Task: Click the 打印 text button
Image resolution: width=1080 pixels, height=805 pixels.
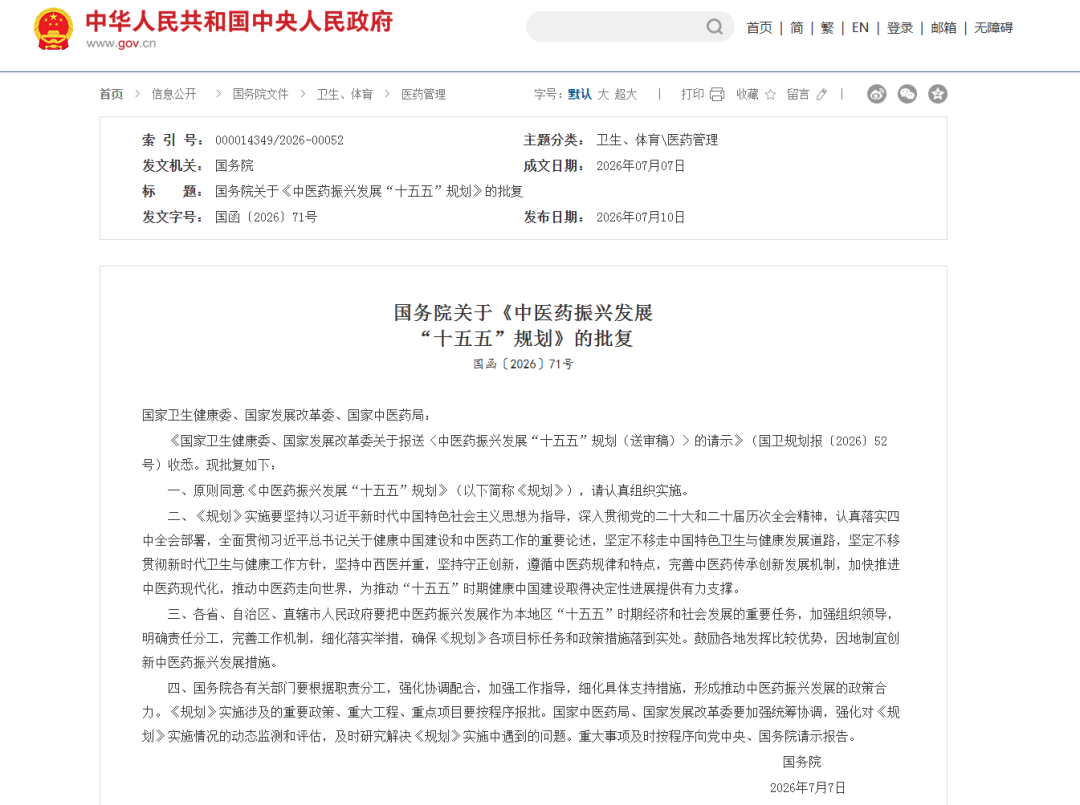Action: (692, 94)
